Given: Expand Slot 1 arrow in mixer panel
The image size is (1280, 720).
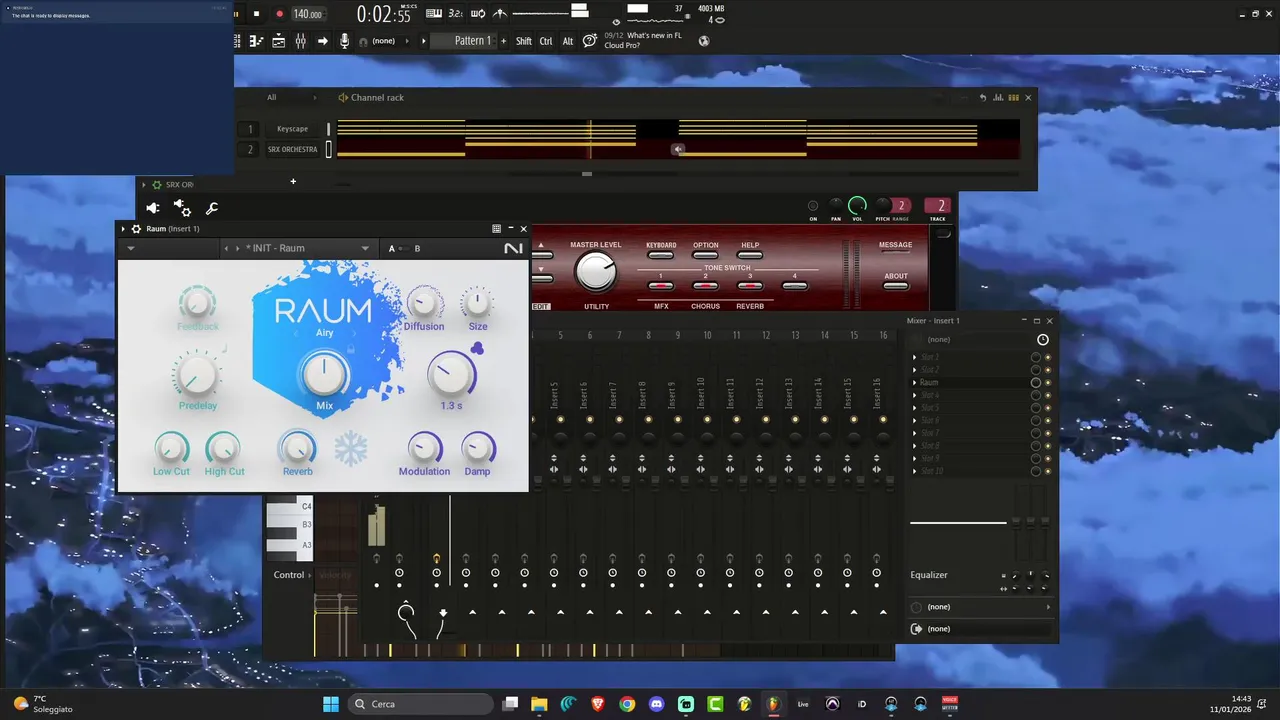Looking at the screenshot, I should [x=914, y=357].
